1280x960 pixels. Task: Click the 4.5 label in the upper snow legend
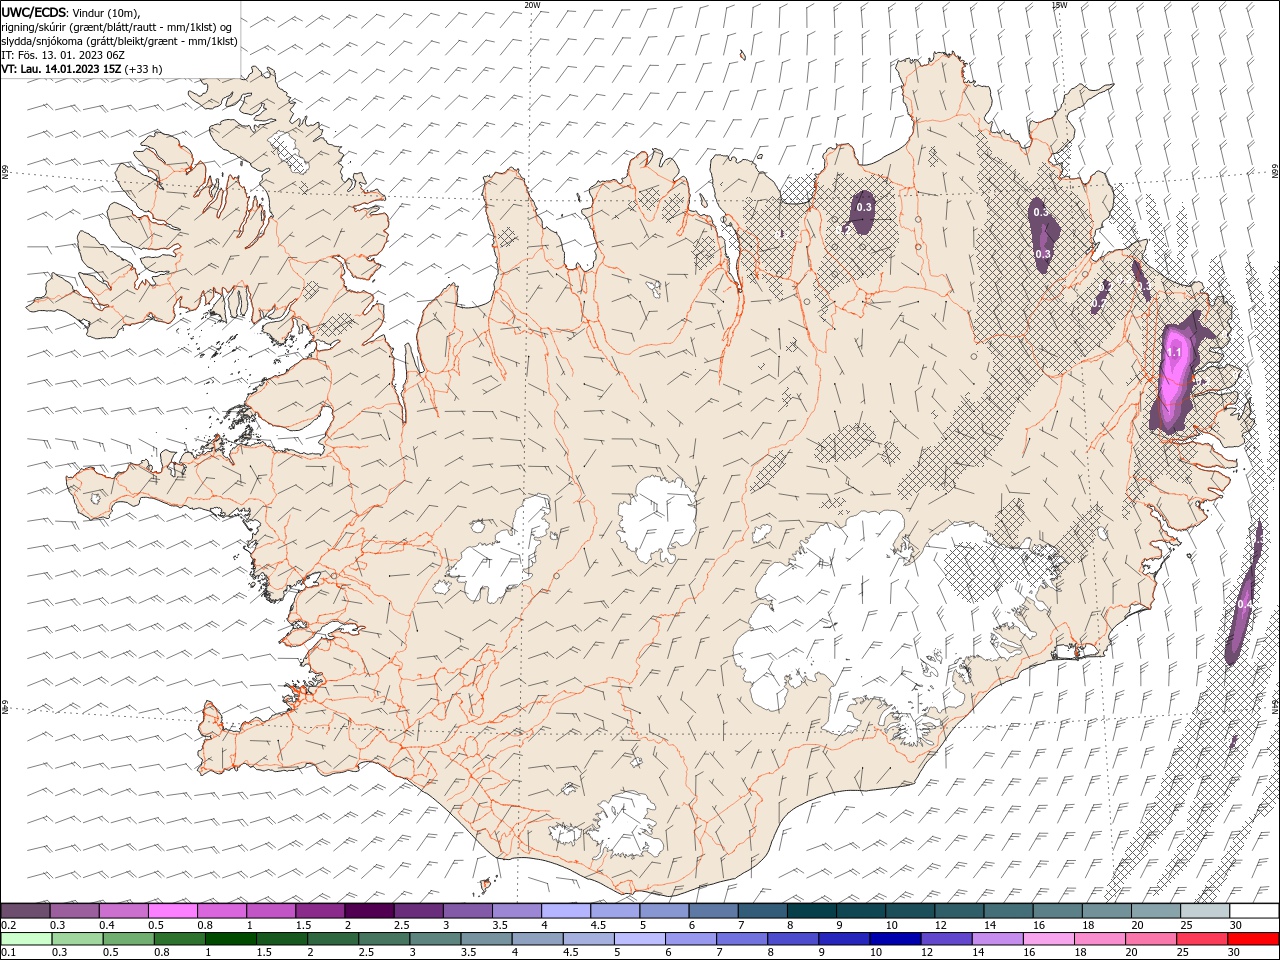click(598, 925)
